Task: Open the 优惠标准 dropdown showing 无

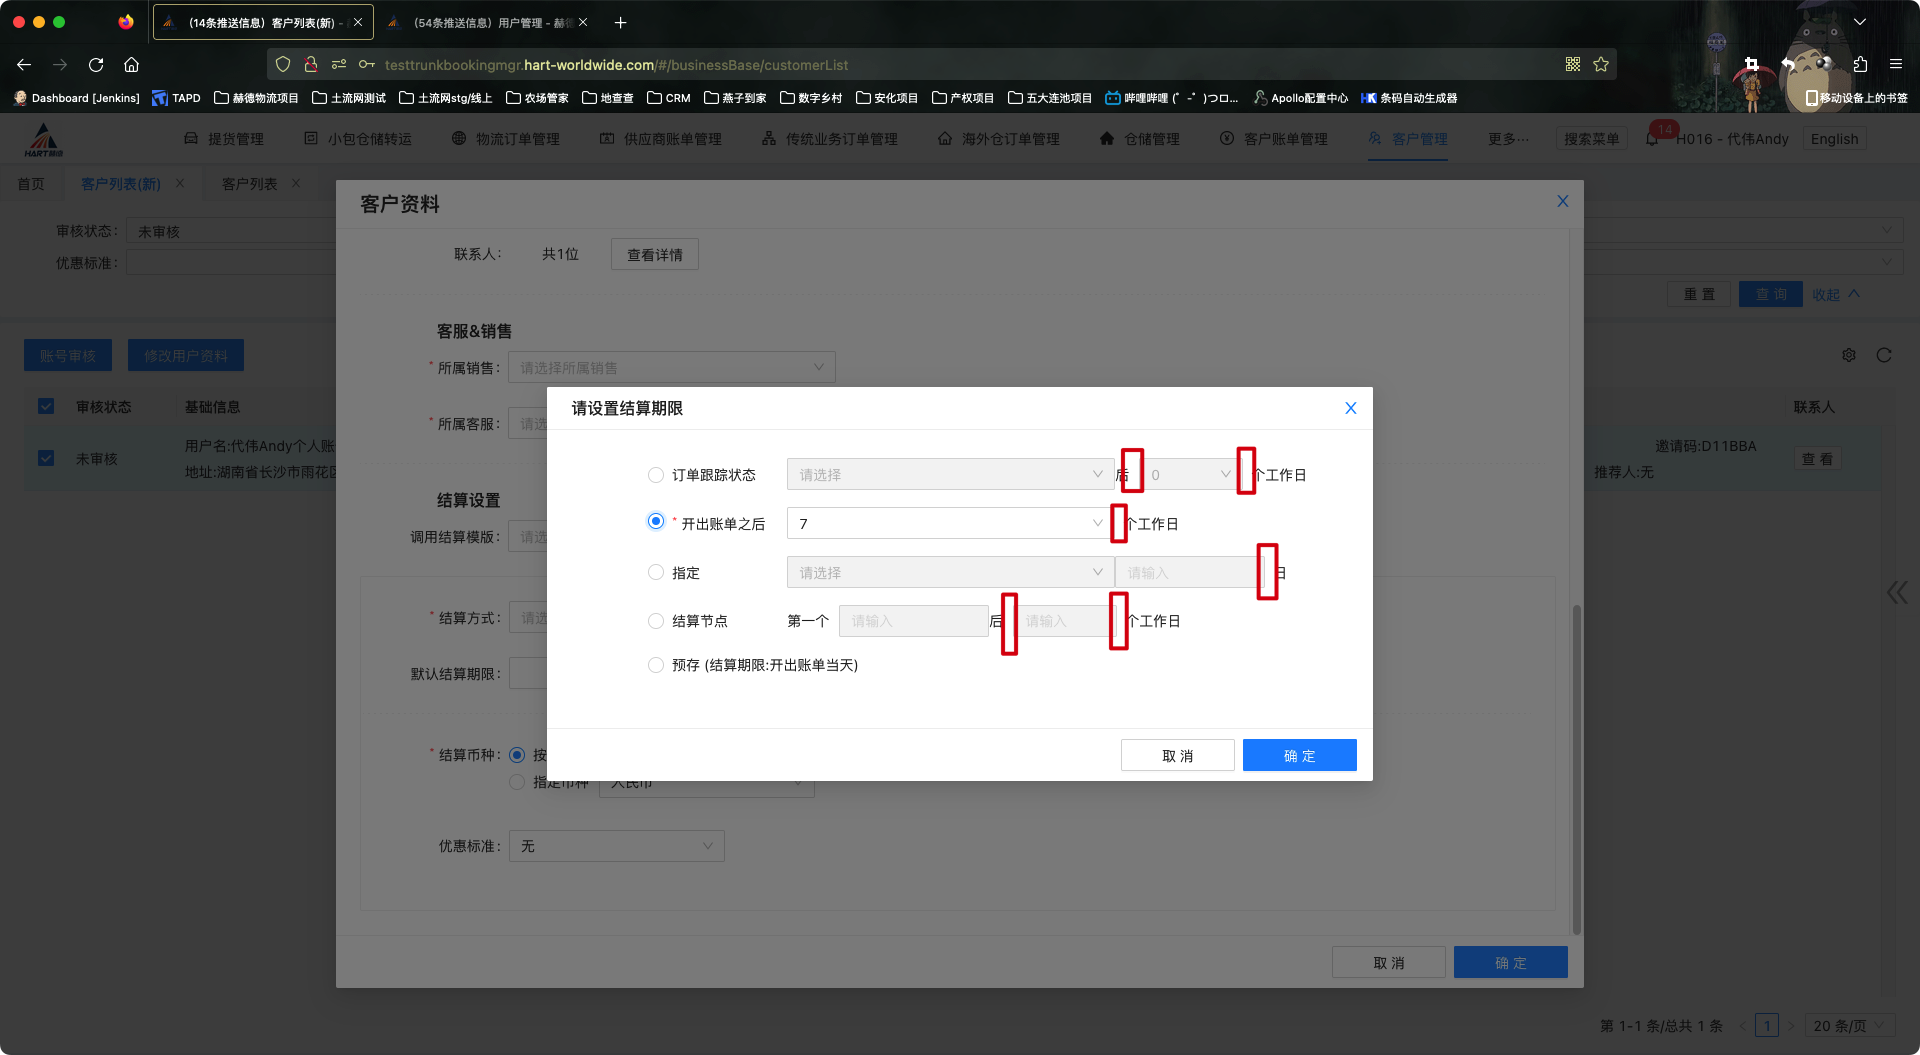Action: coord(616,846)
